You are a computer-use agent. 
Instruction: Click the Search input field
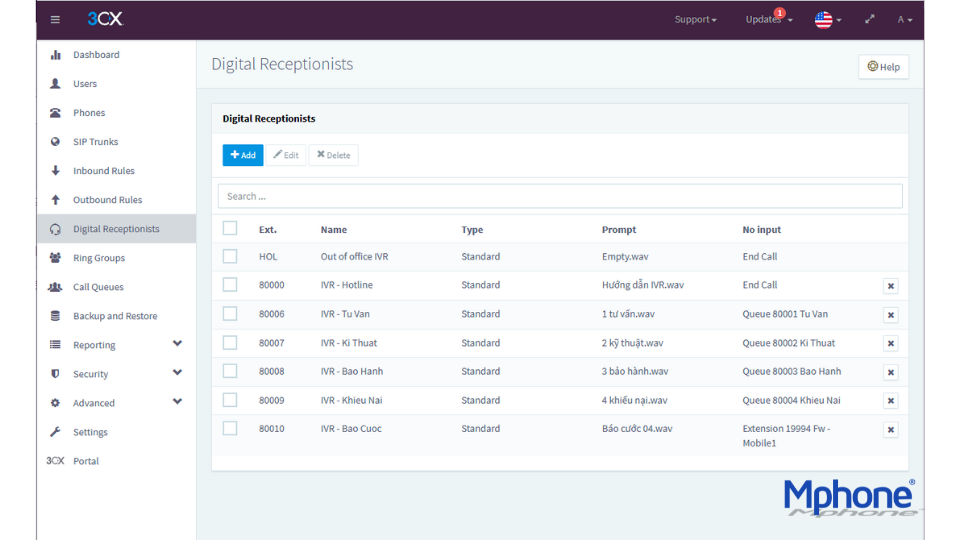(x=560, y=196)
